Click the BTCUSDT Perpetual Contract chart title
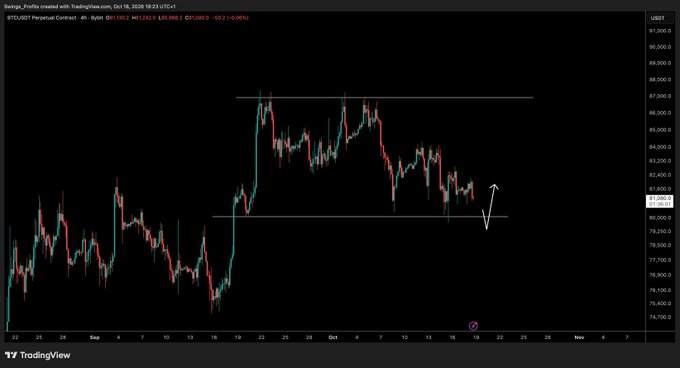The width and height of the screenshot is (680, 368). coord(43,18)
